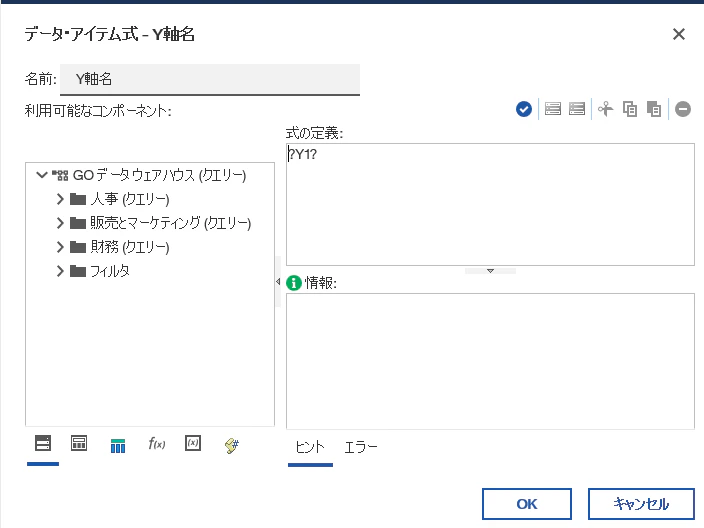Click the OK button

click(527, 504)
